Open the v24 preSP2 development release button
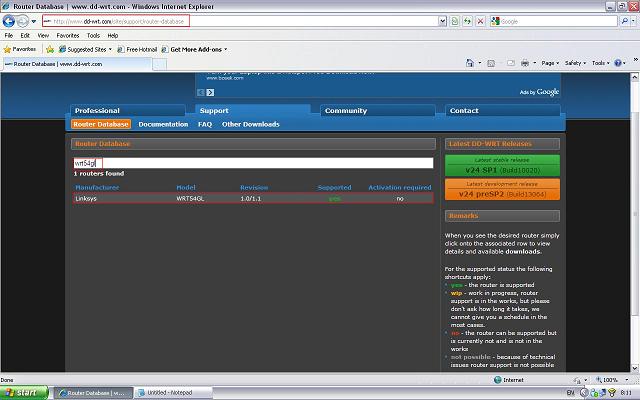 (x=502, y=189)
